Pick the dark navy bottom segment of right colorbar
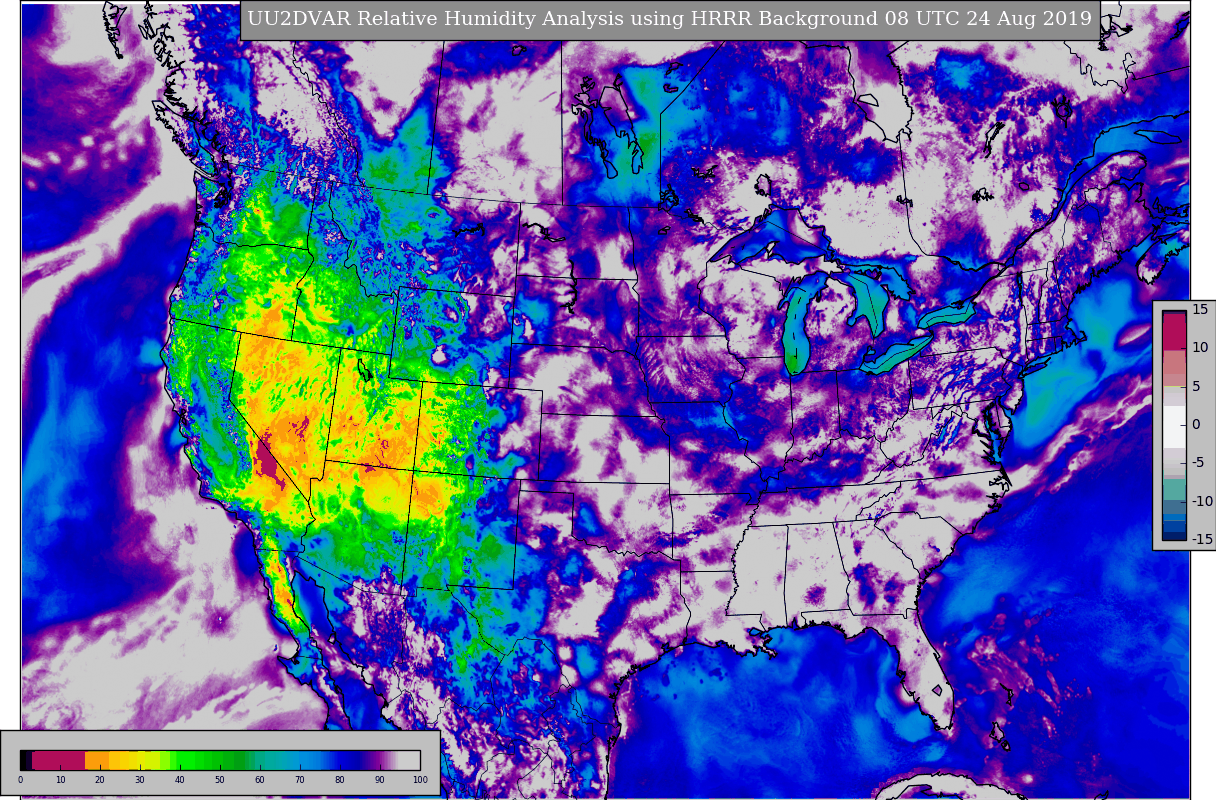 pyautogui.click(x=1174, y=535)
